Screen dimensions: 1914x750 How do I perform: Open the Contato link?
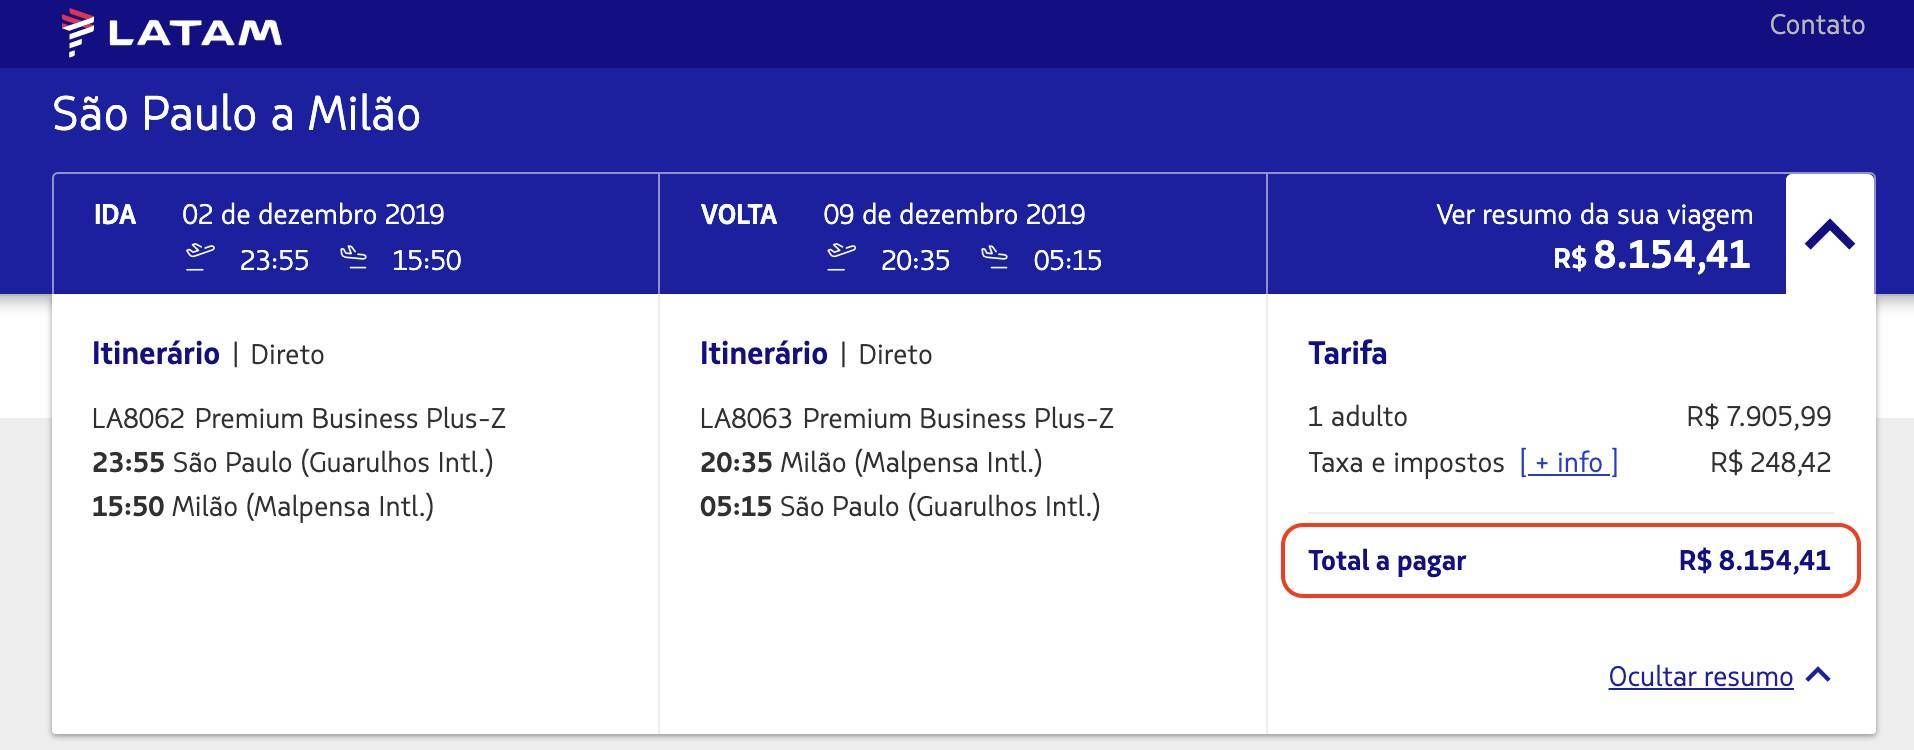pyautogui.click(x=1817, y=25)
